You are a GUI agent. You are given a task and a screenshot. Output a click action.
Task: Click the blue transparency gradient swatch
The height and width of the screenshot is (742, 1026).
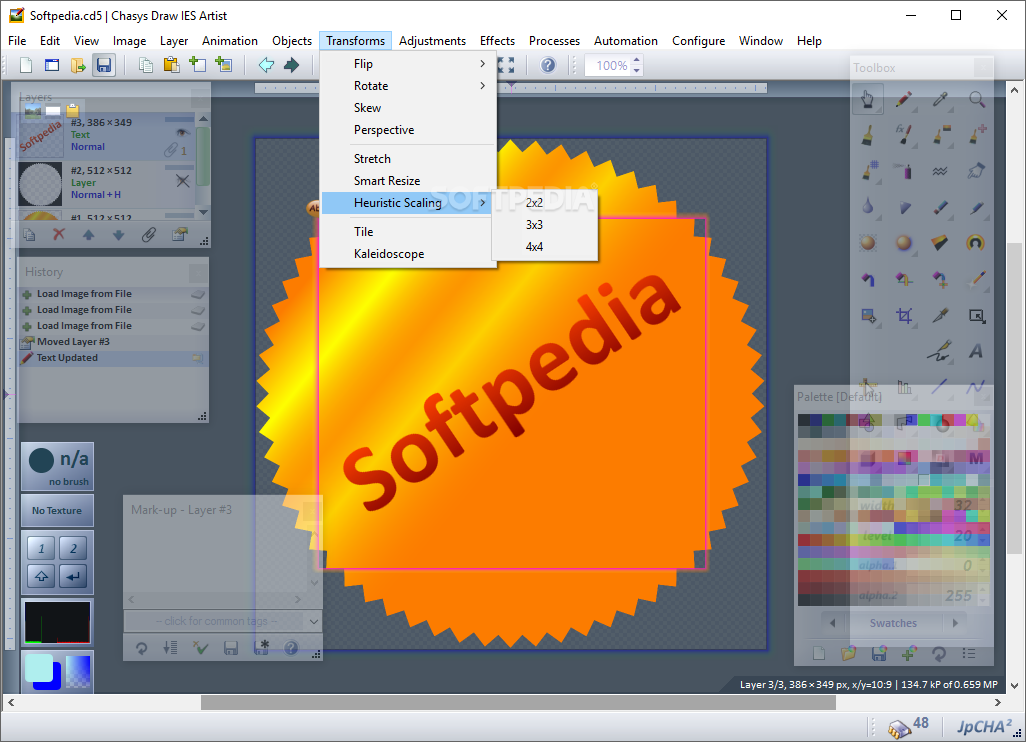pos(78,671)
